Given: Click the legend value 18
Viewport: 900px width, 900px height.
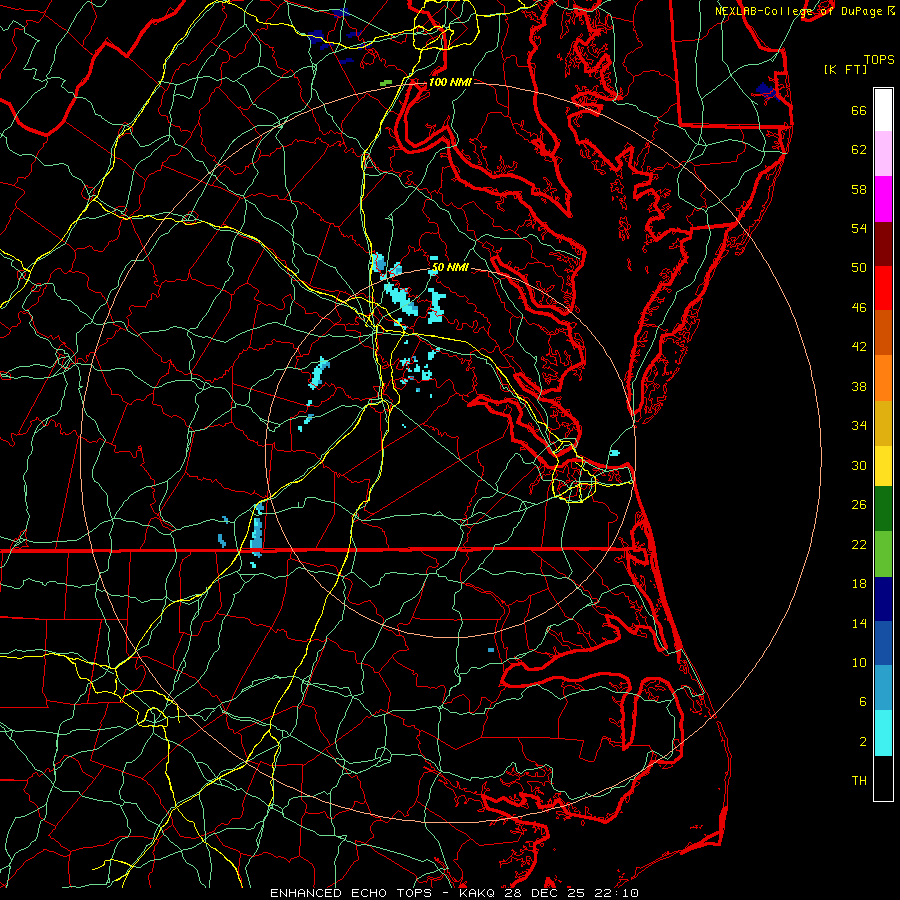Looking at the screenshot, I should click(859, 584).
